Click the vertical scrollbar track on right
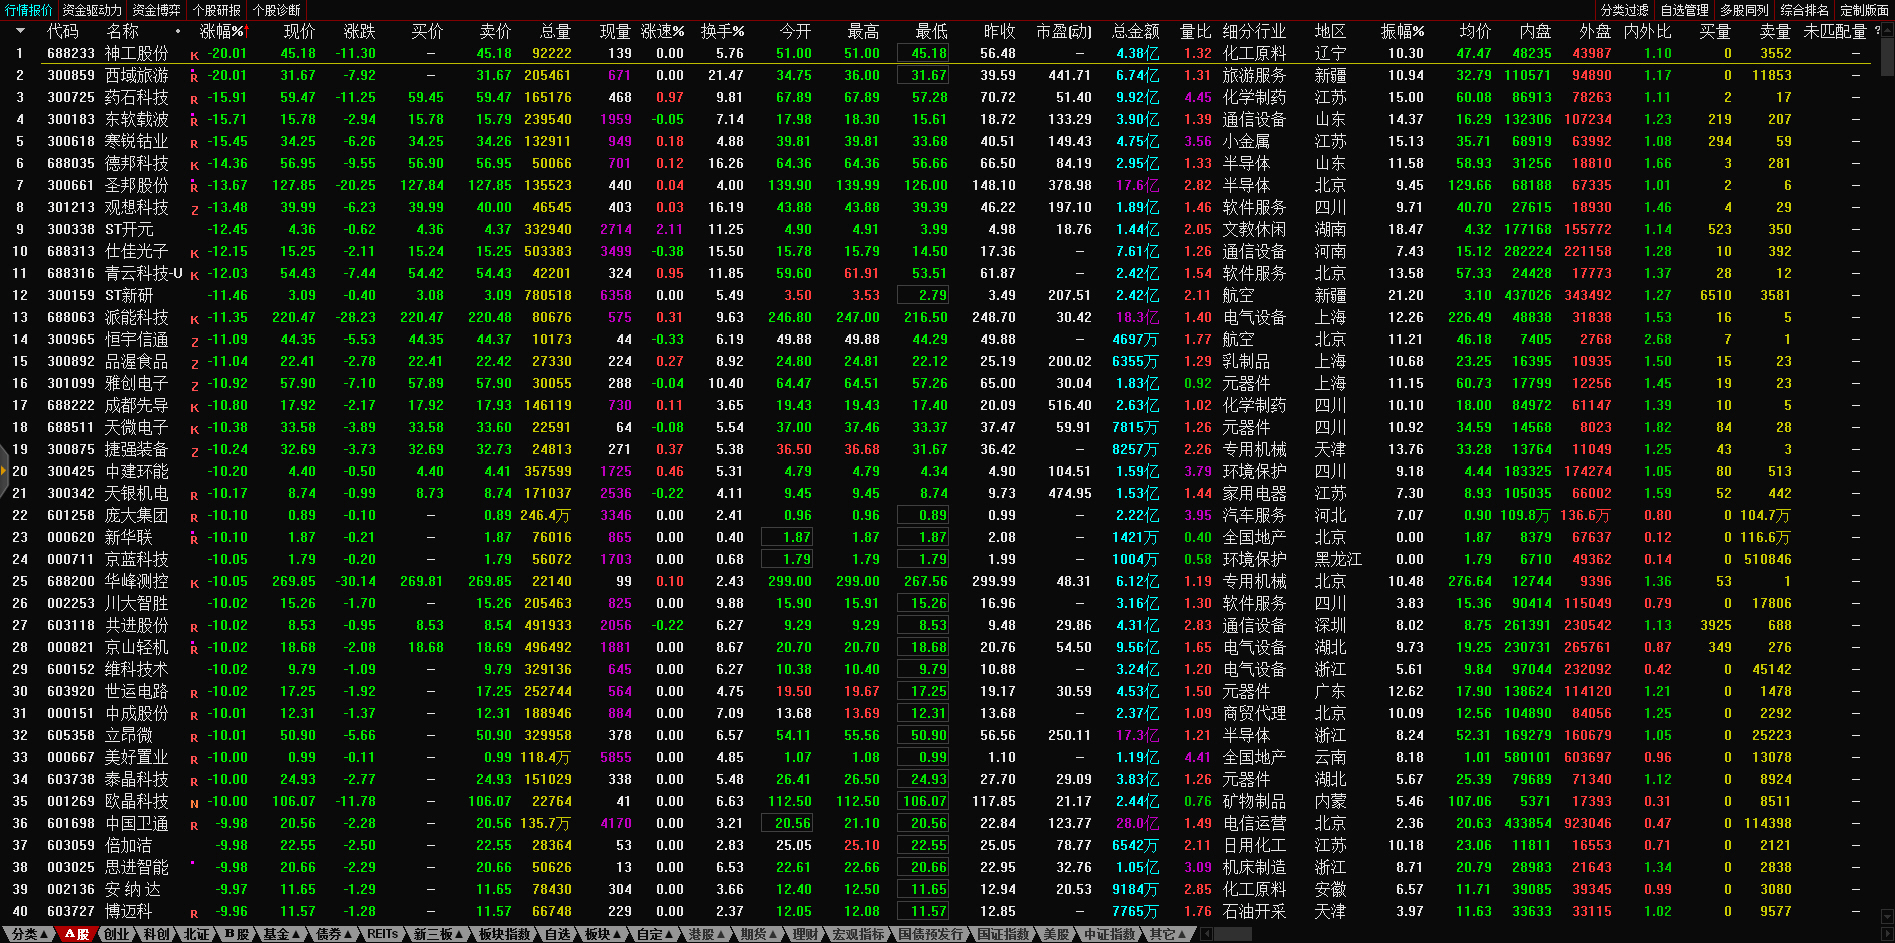The image size is (1895, 943). 1887,500
